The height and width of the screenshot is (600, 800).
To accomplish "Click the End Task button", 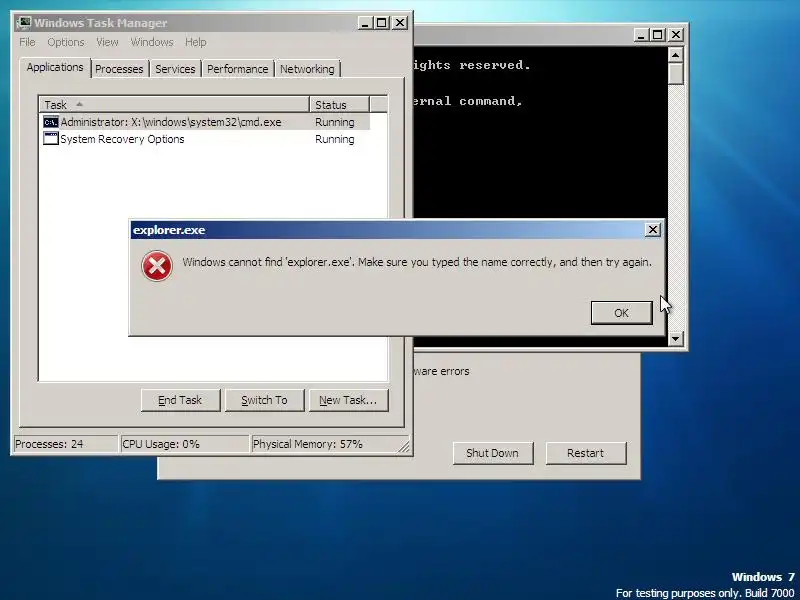I will click(180, 400).
